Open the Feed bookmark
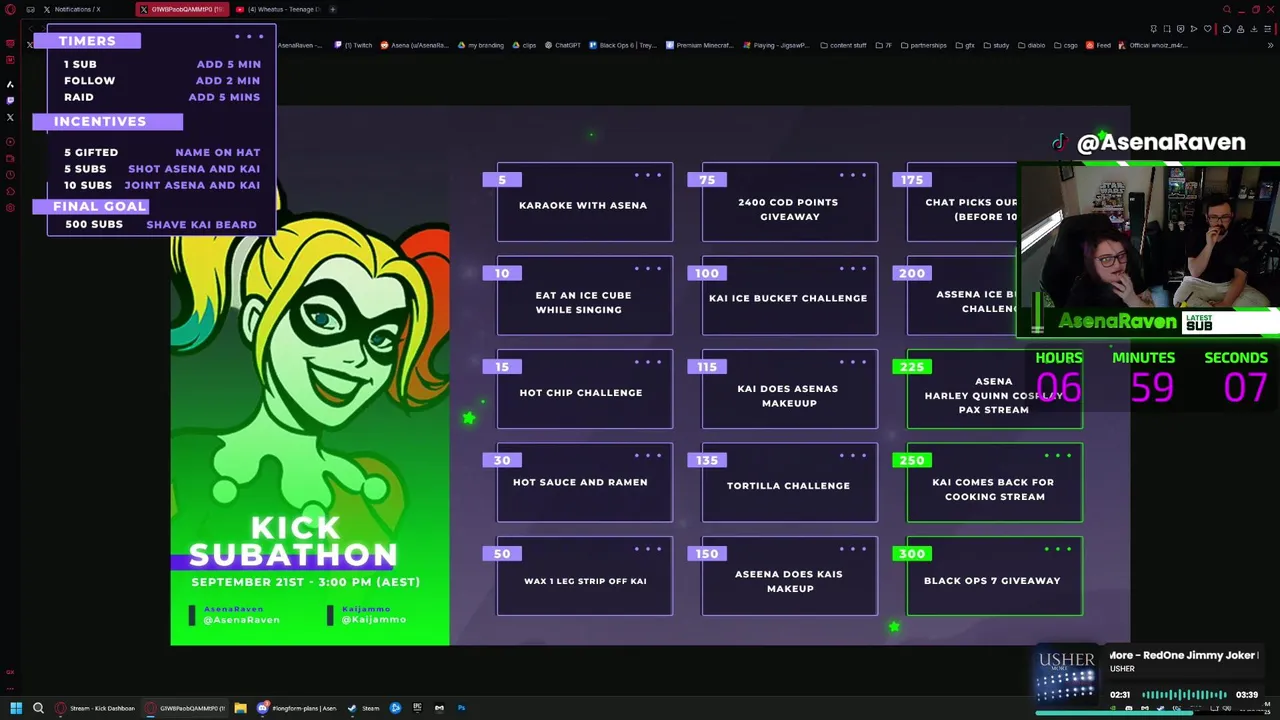 click(x=1098, y=45)
